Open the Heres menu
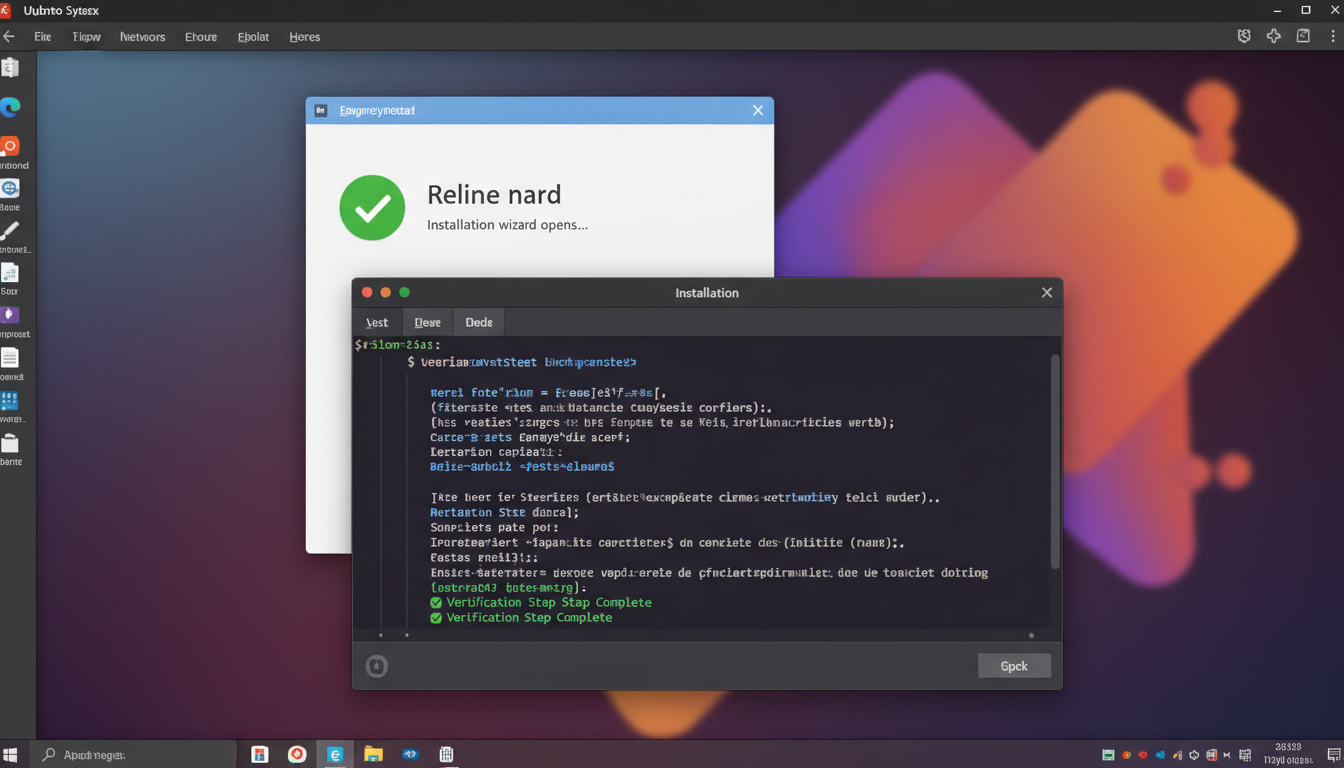Screen dimensions: 1344x768 [x=305, y=37]
